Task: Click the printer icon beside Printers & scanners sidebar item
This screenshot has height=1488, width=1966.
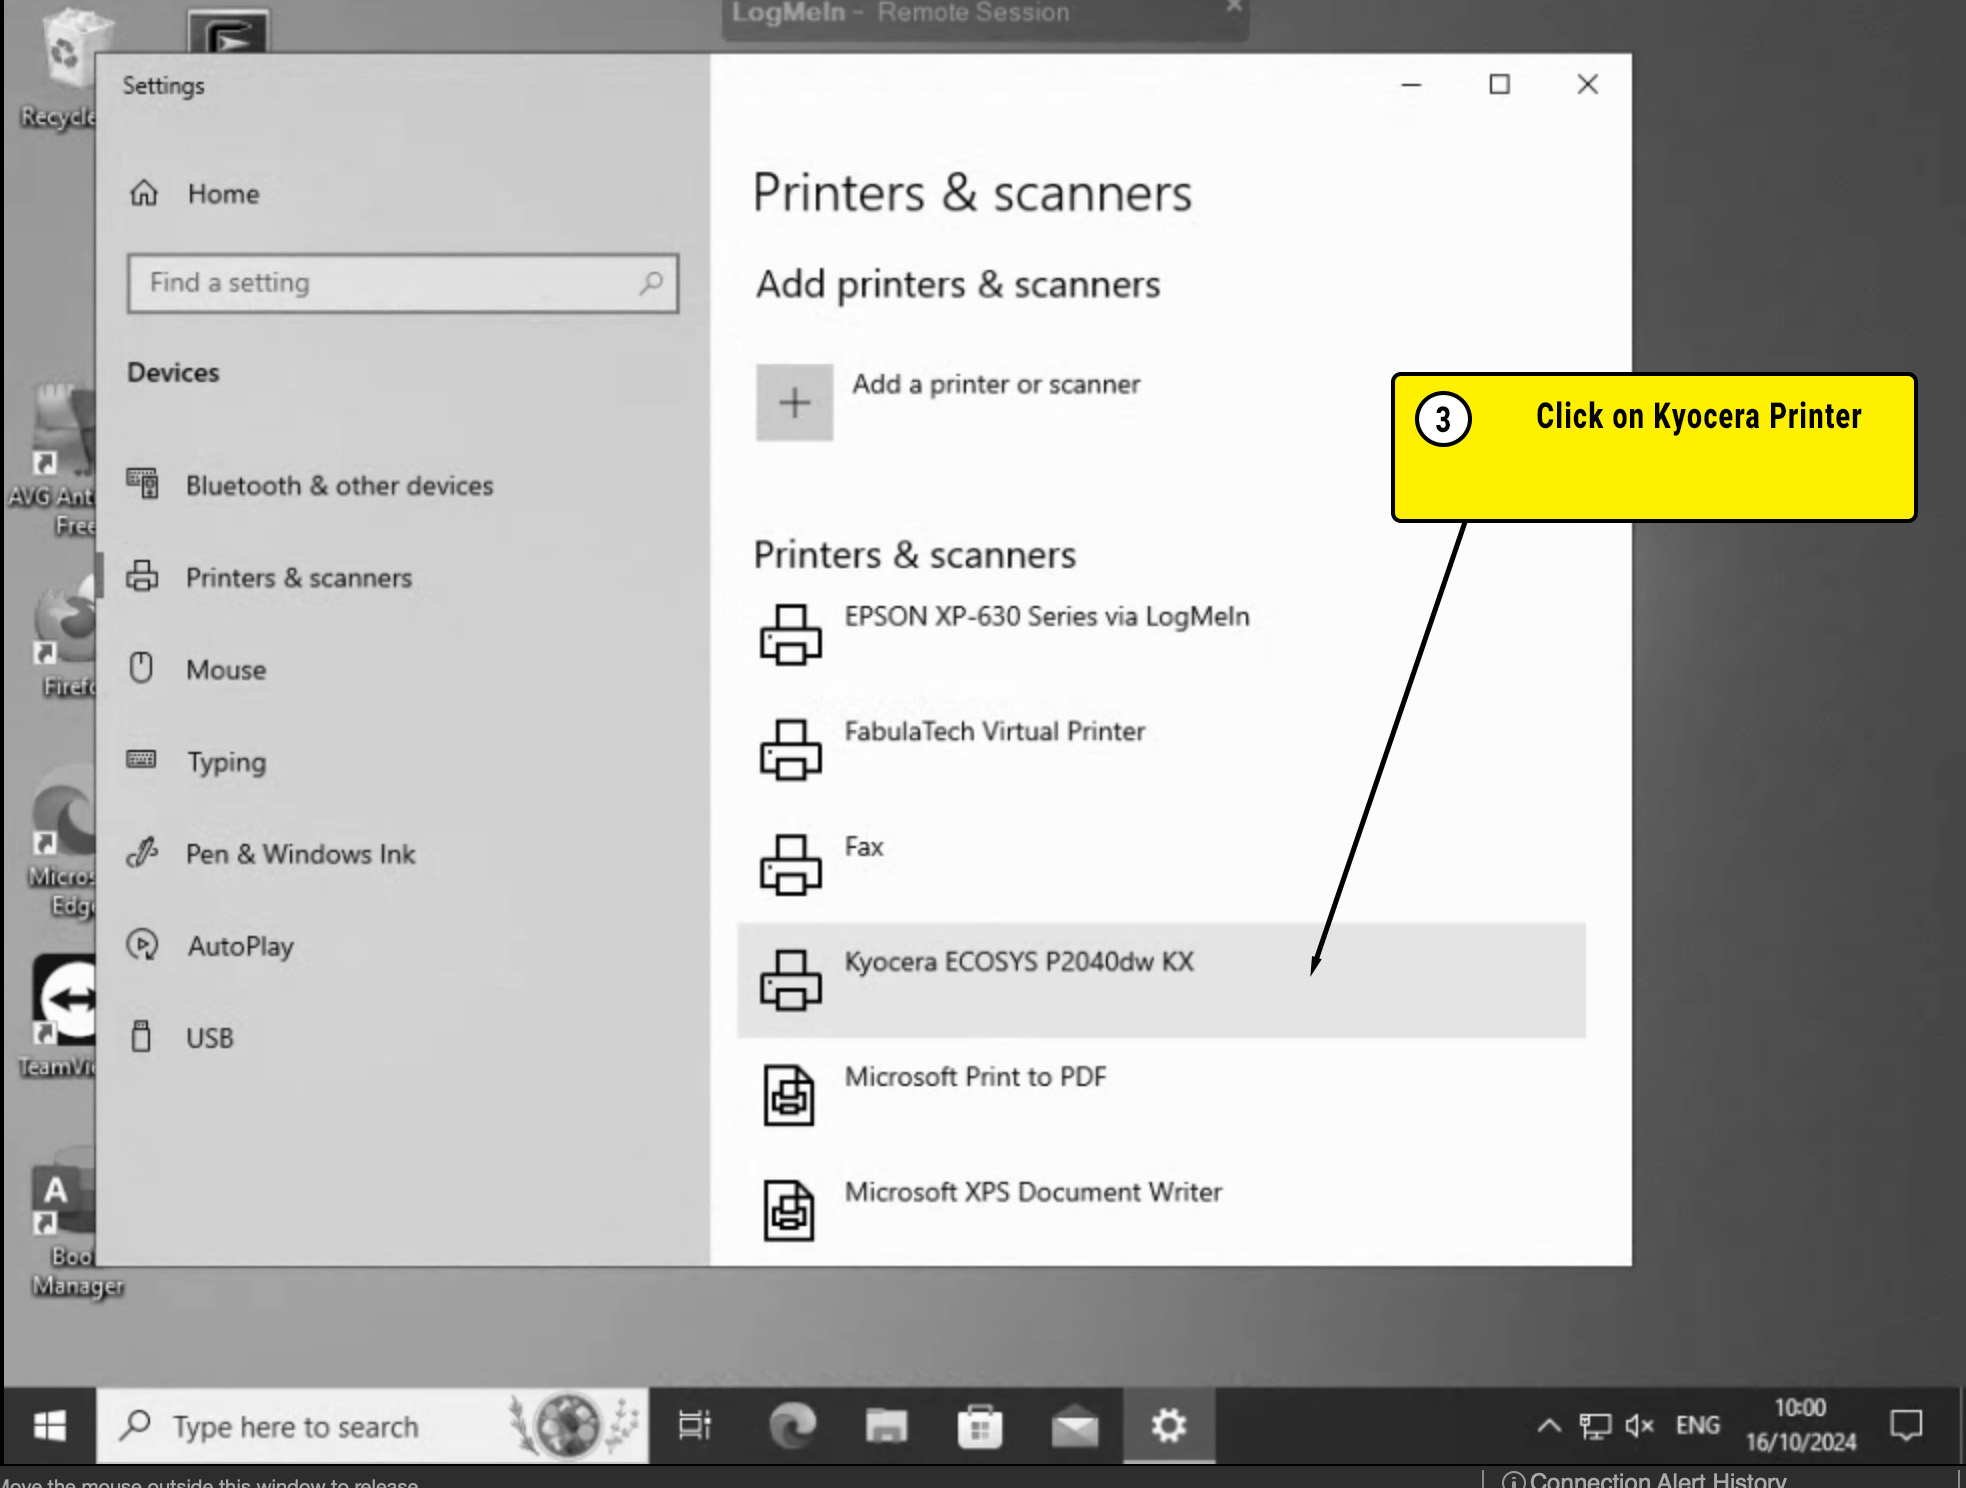Action: click(x=142, y=576)
